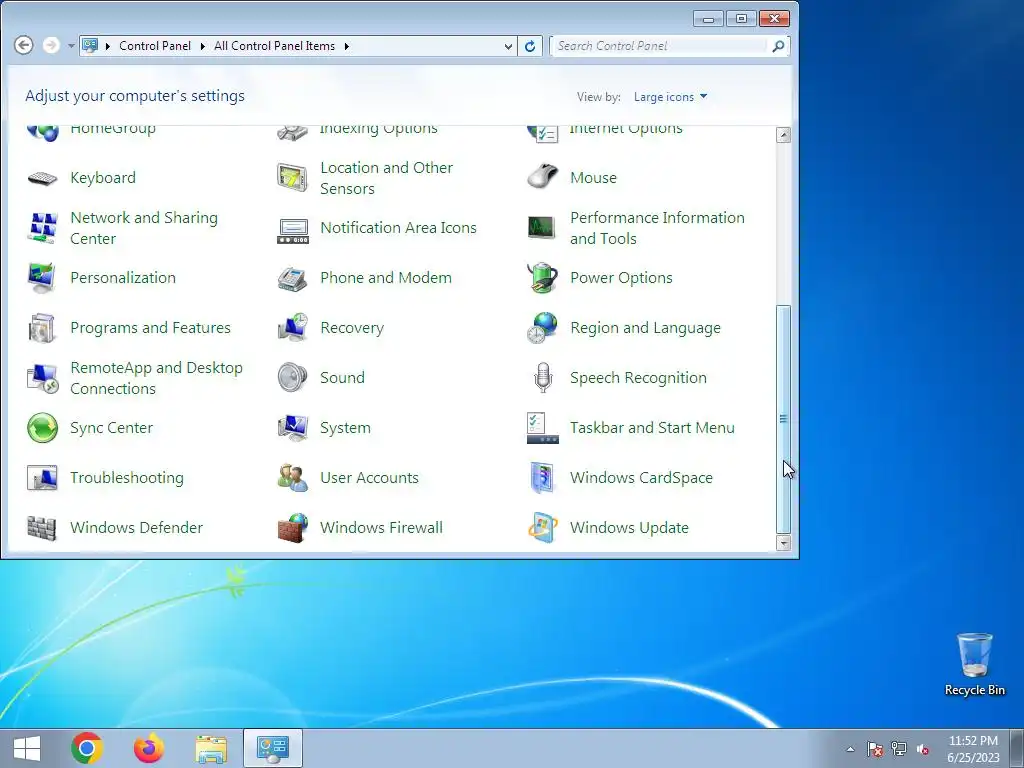Click the vertical scrollbar thumb
Screen dimensions: 1024x768
[x=784, y=419]
